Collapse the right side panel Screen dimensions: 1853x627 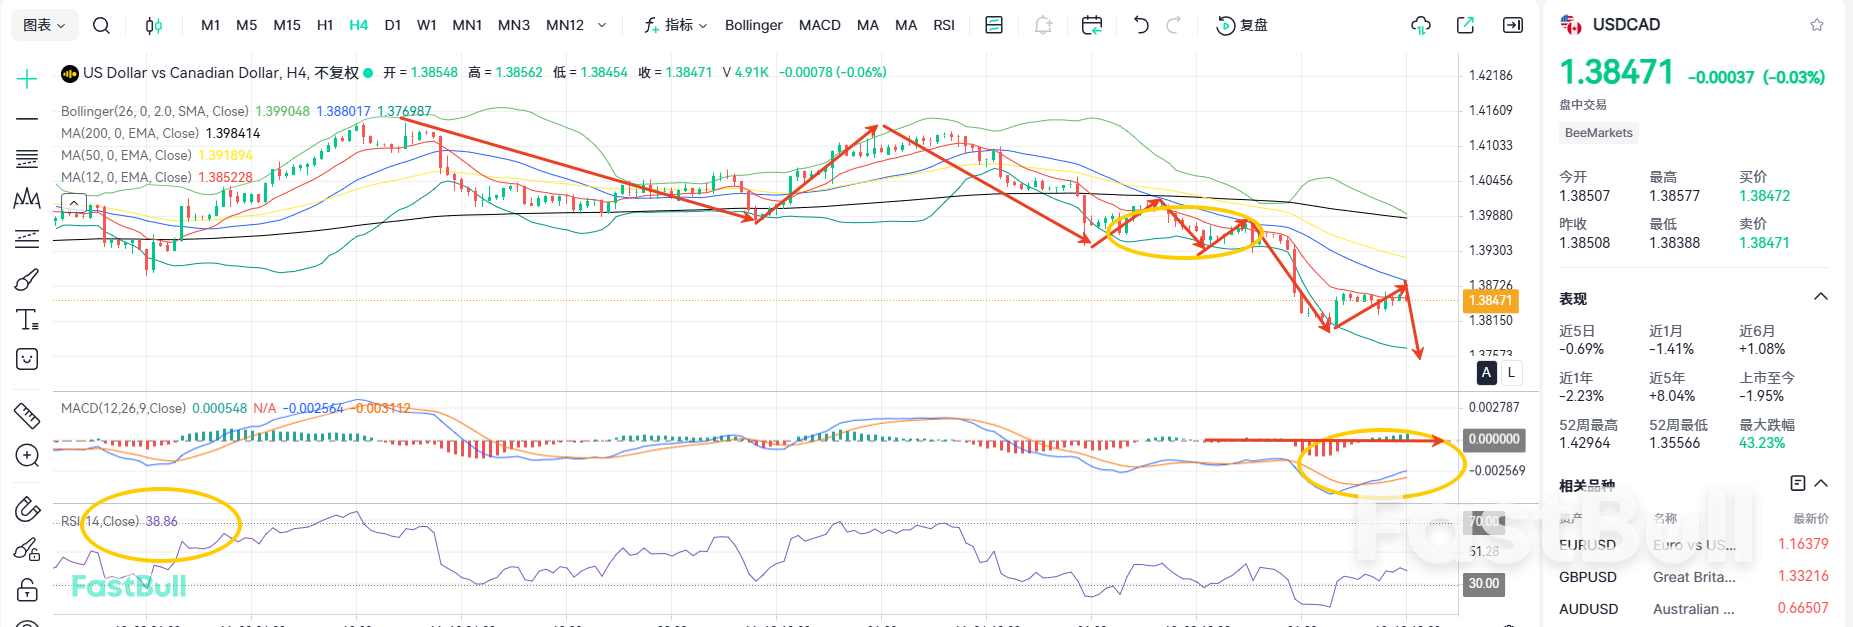(x=1513, y=25)
